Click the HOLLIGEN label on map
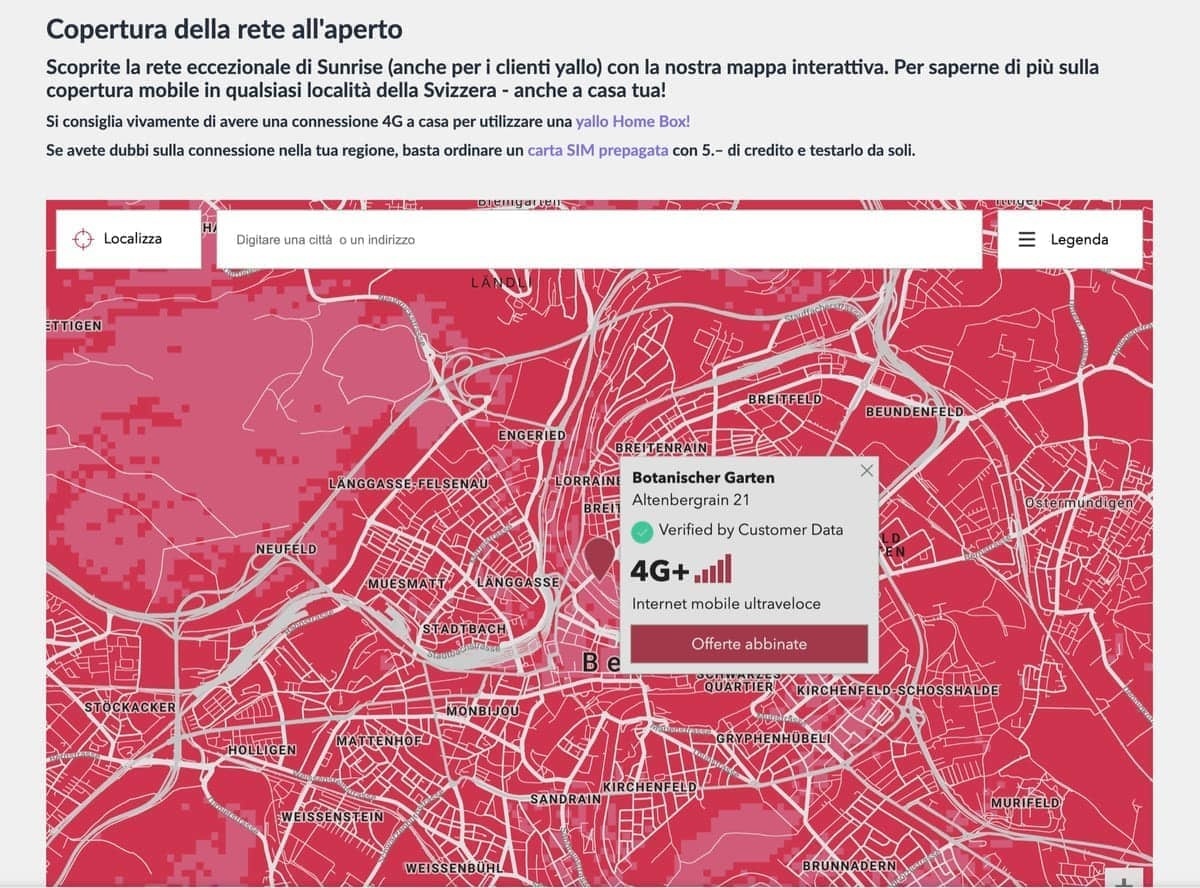Image resolution: width=1200 pixels, height=888 pixels. point(262,749)
